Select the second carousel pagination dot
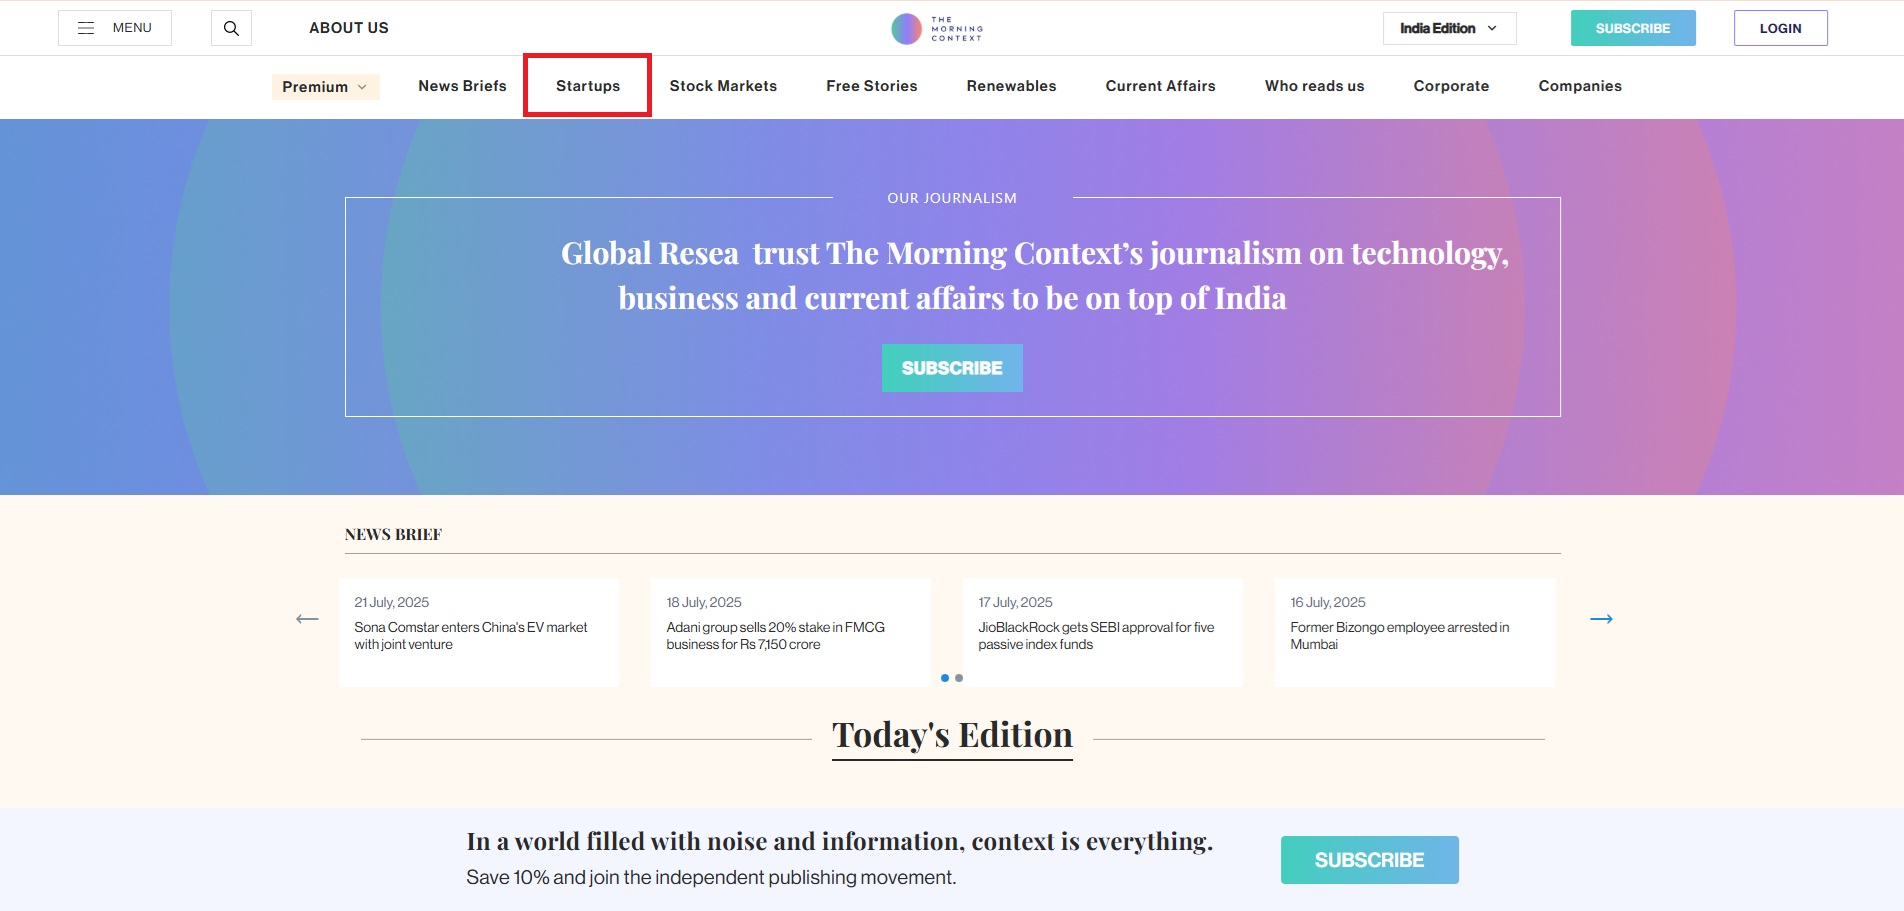Image resolution: width=1904 pixels, height=911 pixels. pyautogui.click(x=959, y=678)
